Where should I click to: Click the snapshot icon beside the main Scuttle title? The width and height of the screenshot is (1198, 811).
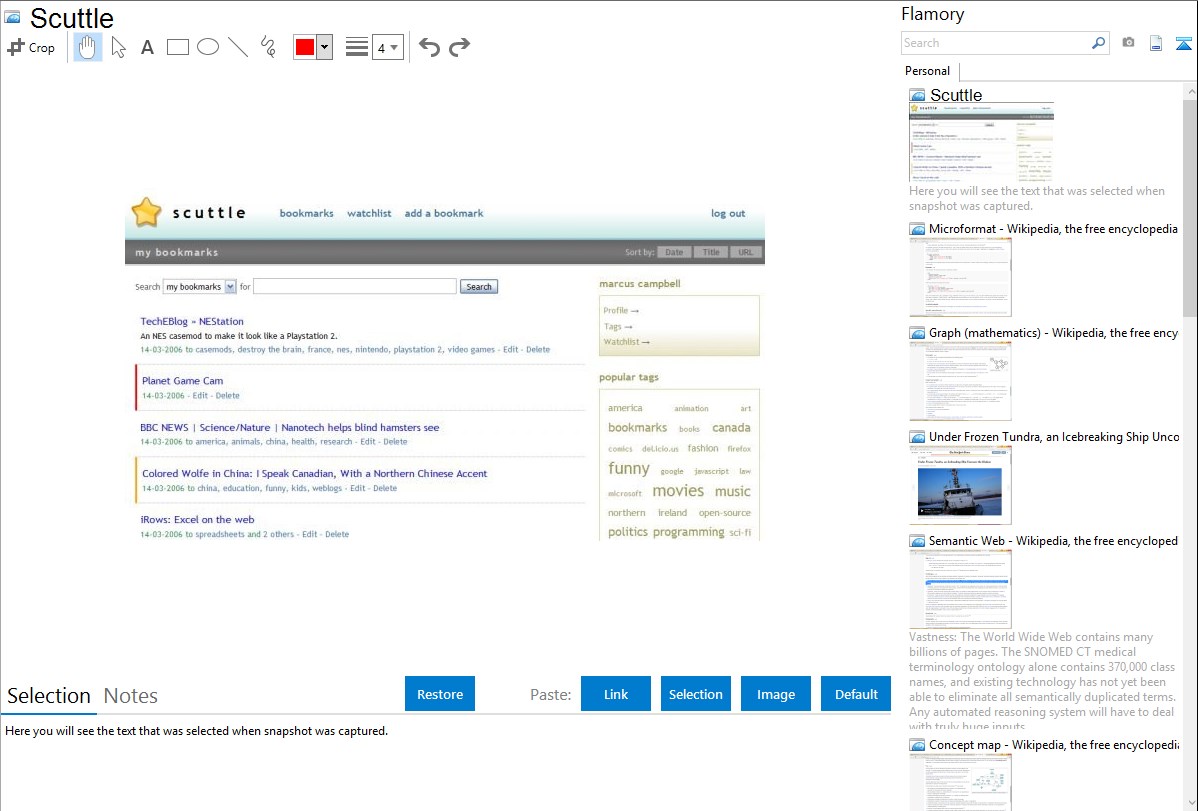tap(12, 18)
